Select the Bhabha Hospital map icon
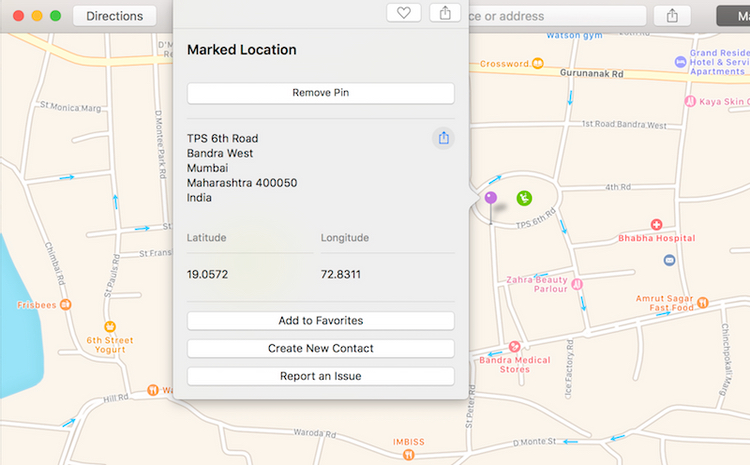Screen dimensions: 750x465 pyautogui.click(x=656, y=225)
